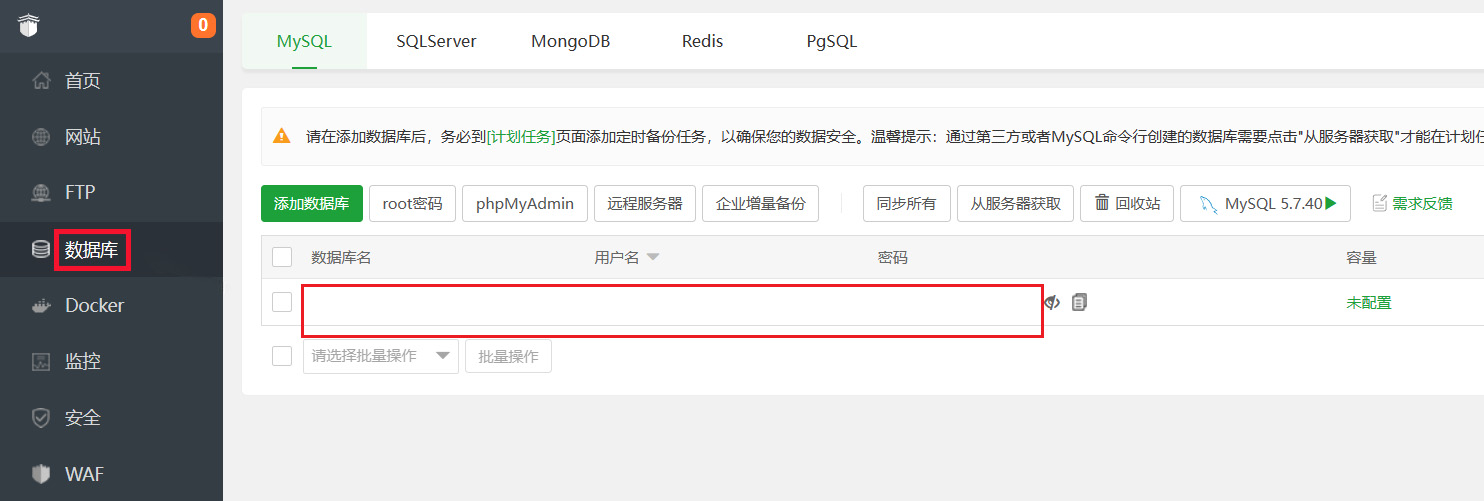Click the WAF shield icon
The width and height of the screenshot is (1484, 501).
tap(41, 473)
